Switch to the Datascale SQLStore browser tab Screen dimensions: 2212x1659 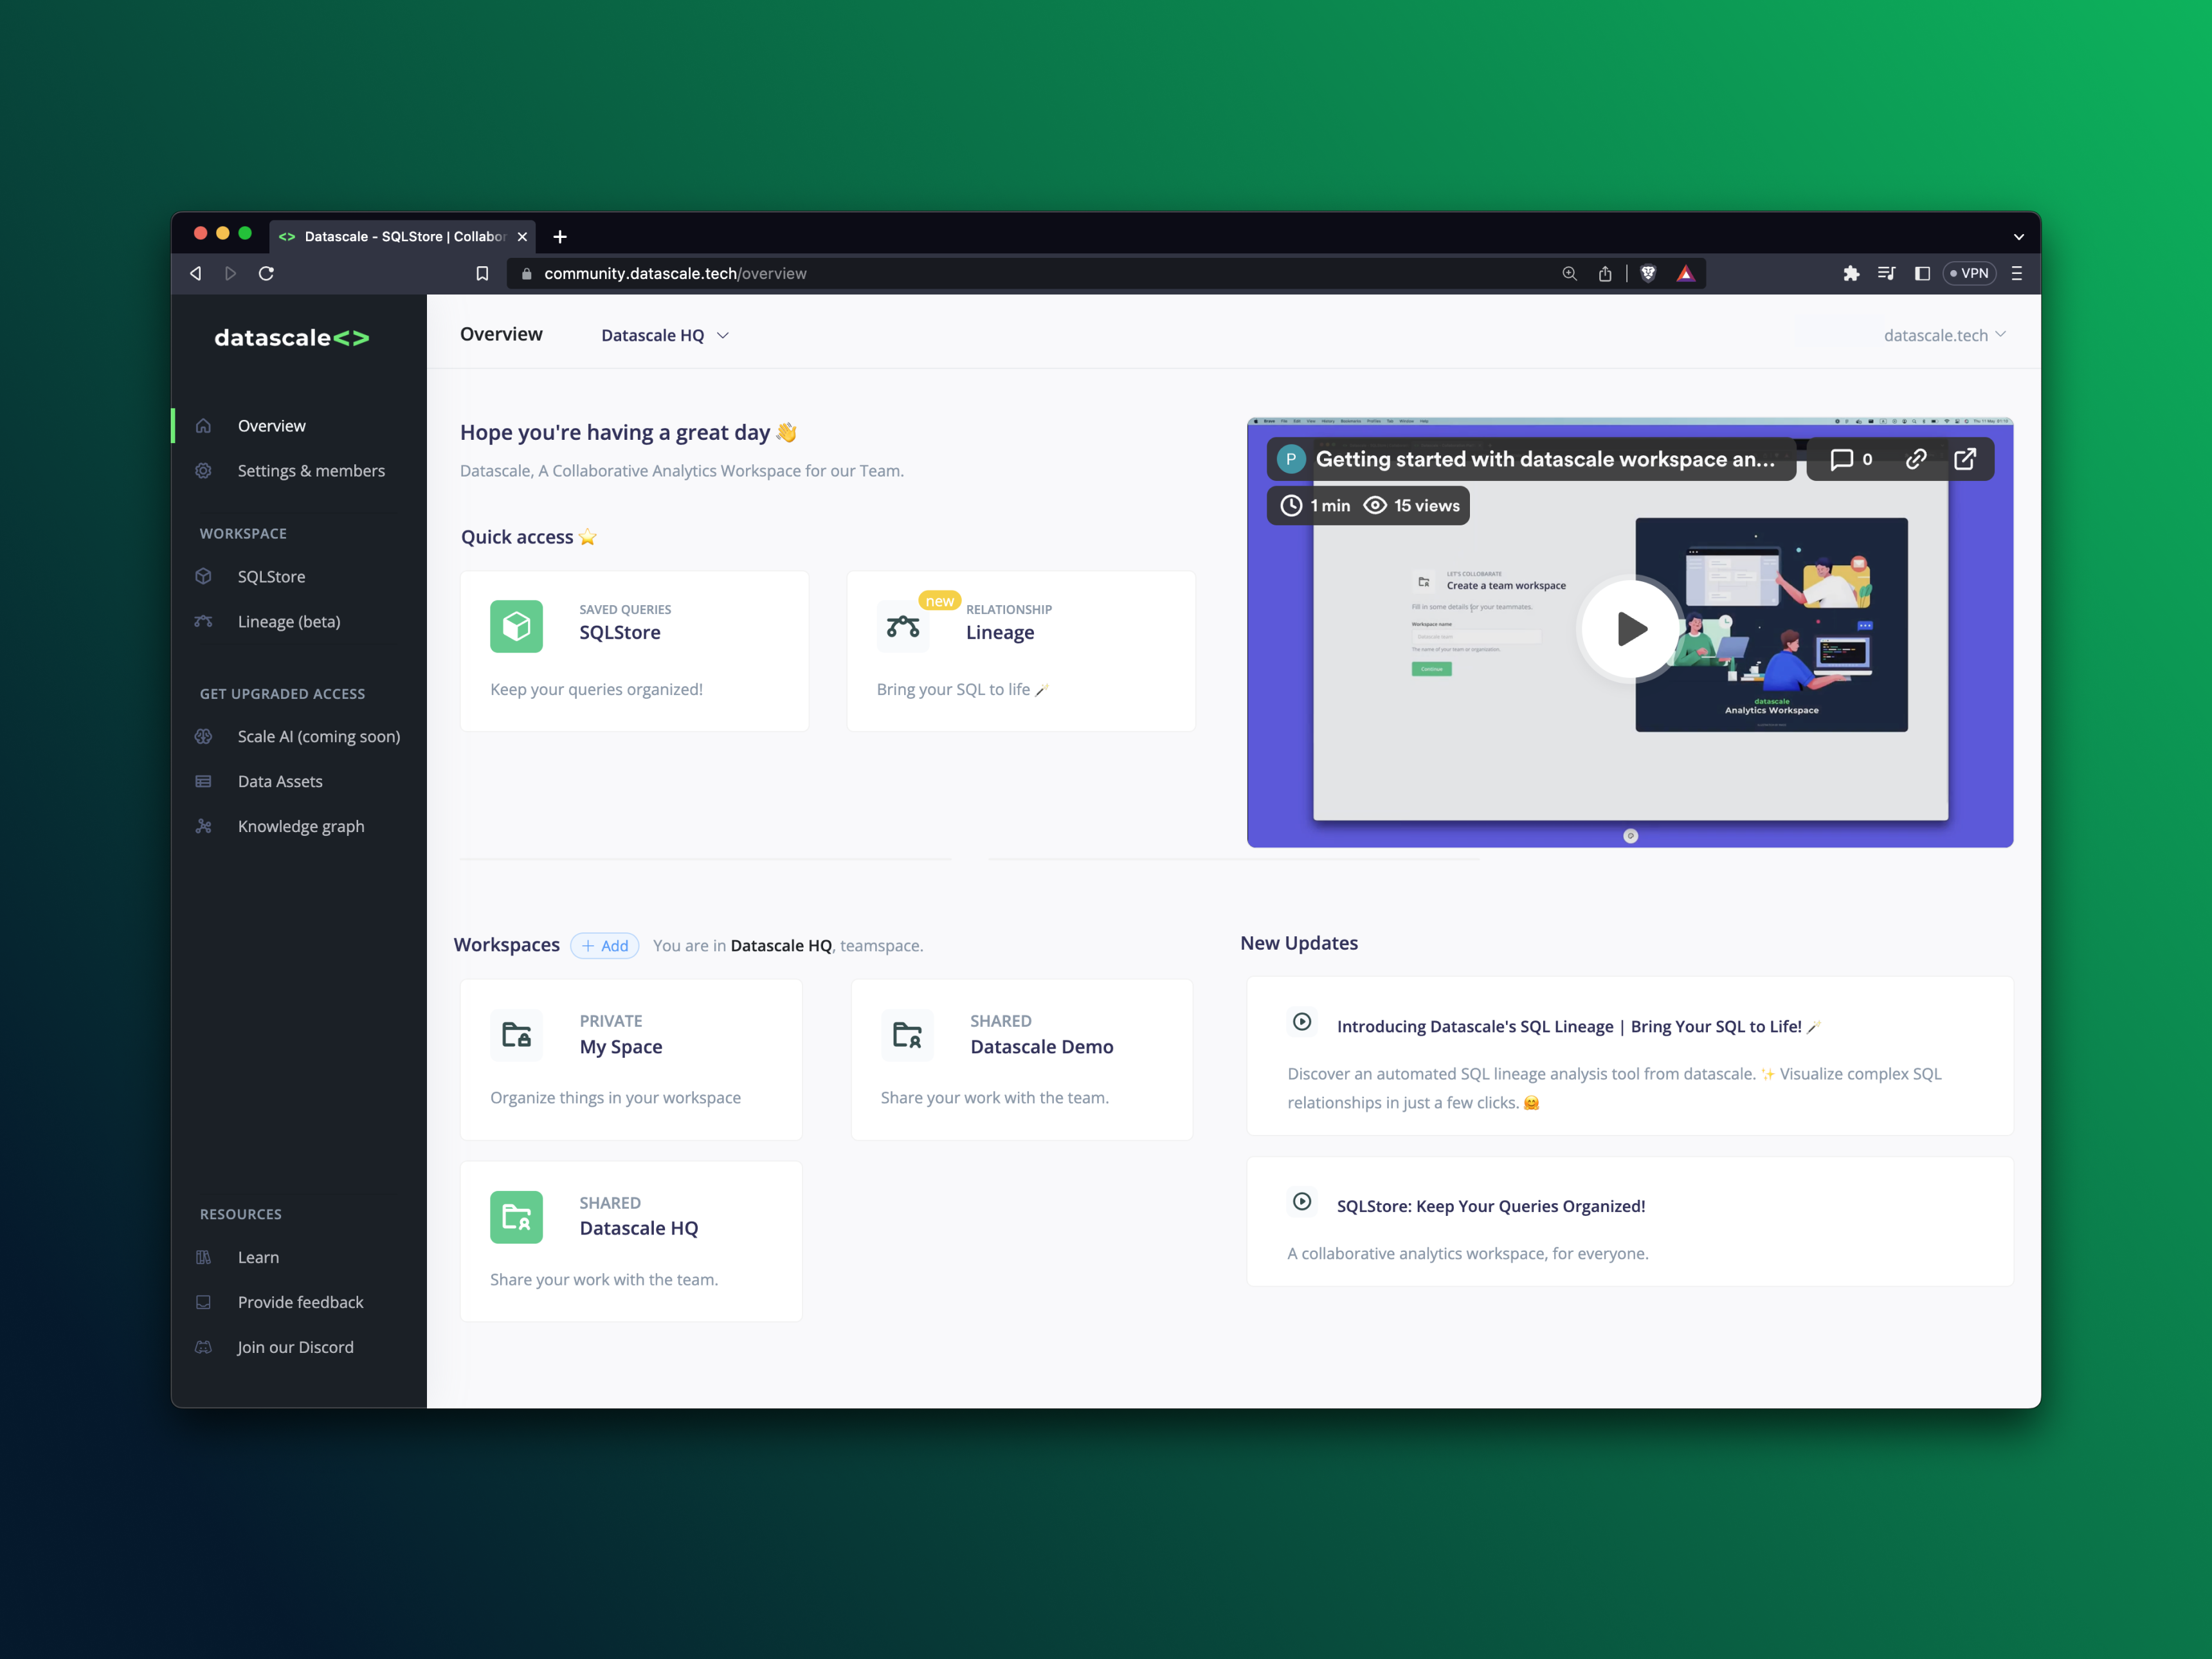(x=403, y=236)
